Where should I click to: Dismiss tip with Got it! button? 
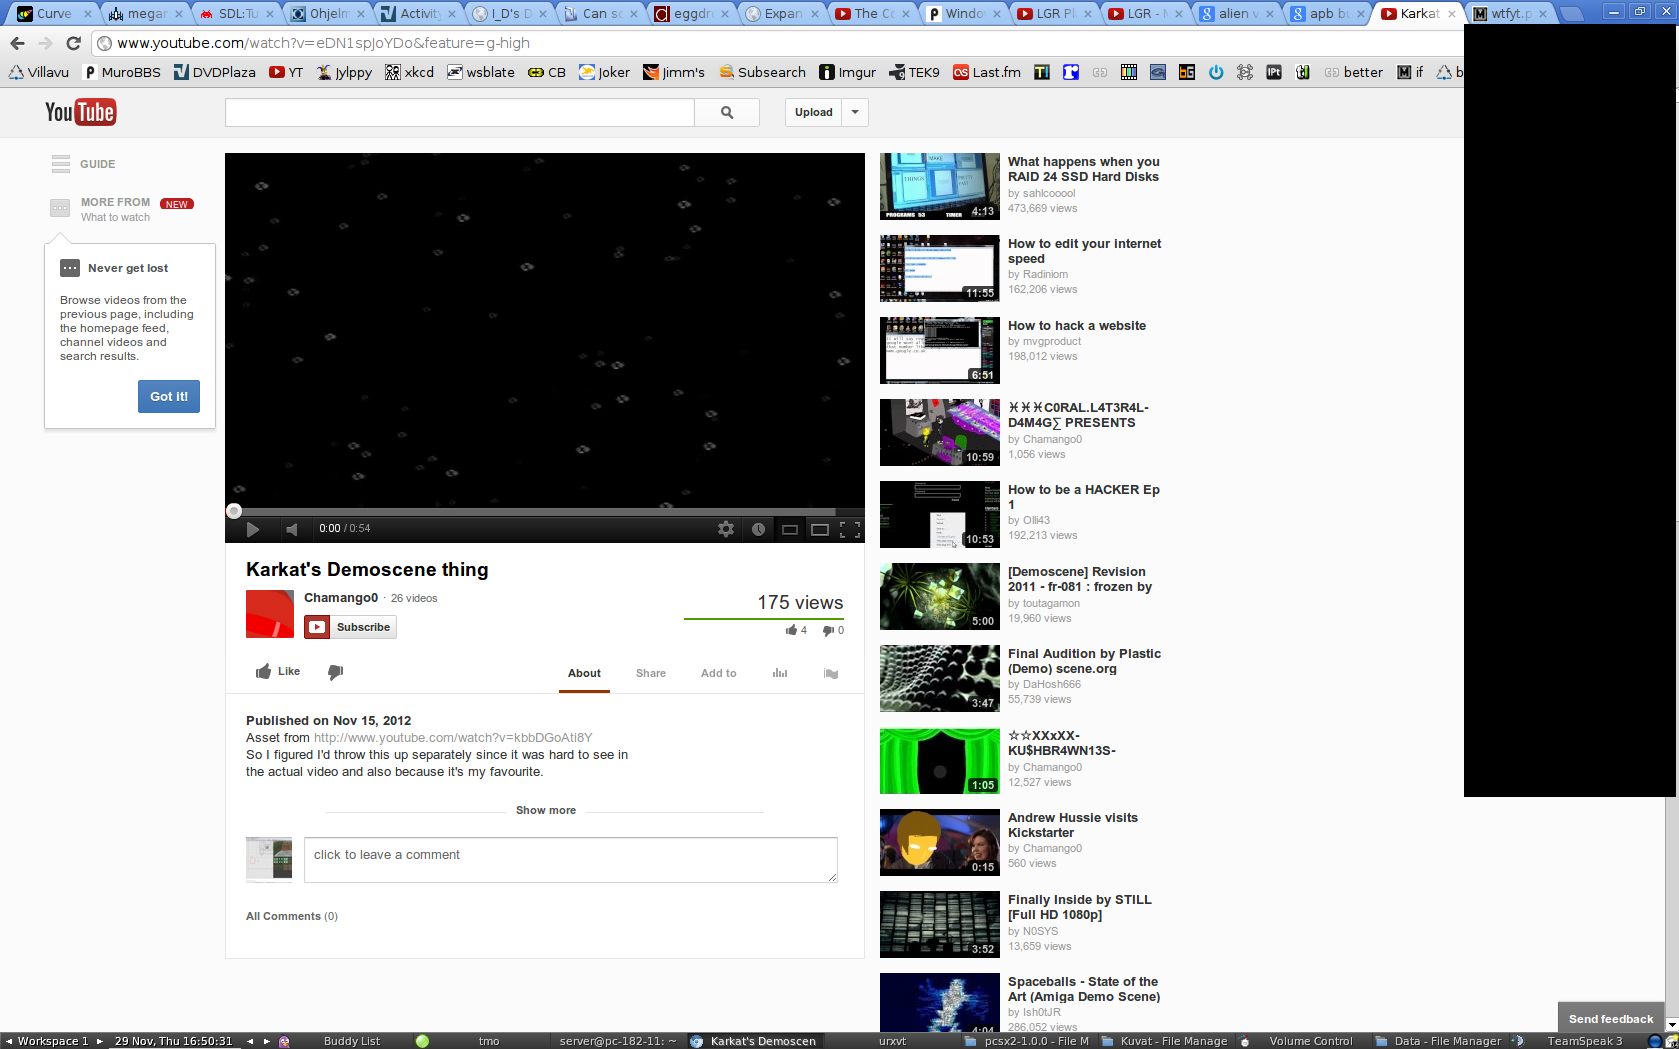point(169,396)
